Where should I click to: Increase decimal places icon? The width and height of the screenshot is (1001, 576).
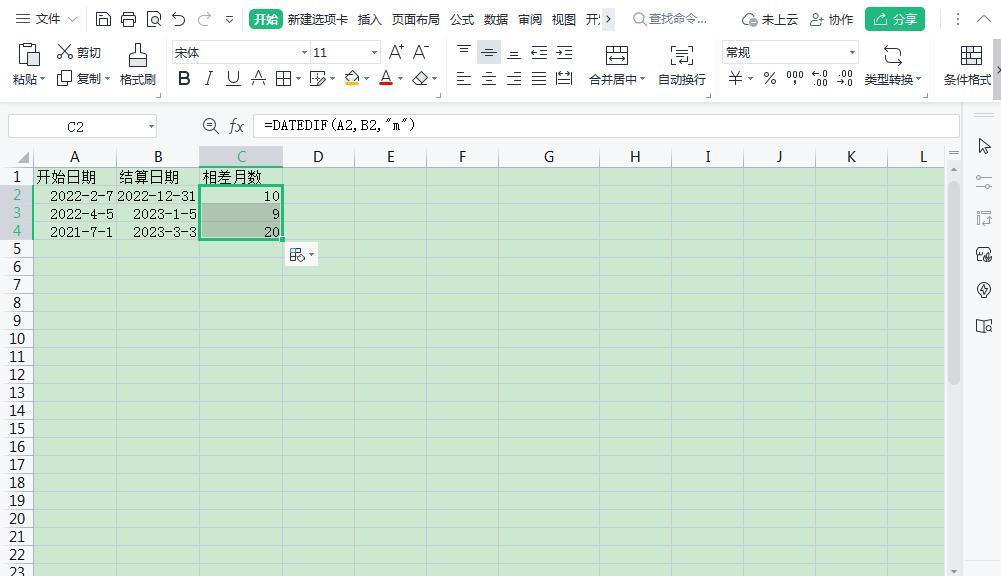click(820, 79)
